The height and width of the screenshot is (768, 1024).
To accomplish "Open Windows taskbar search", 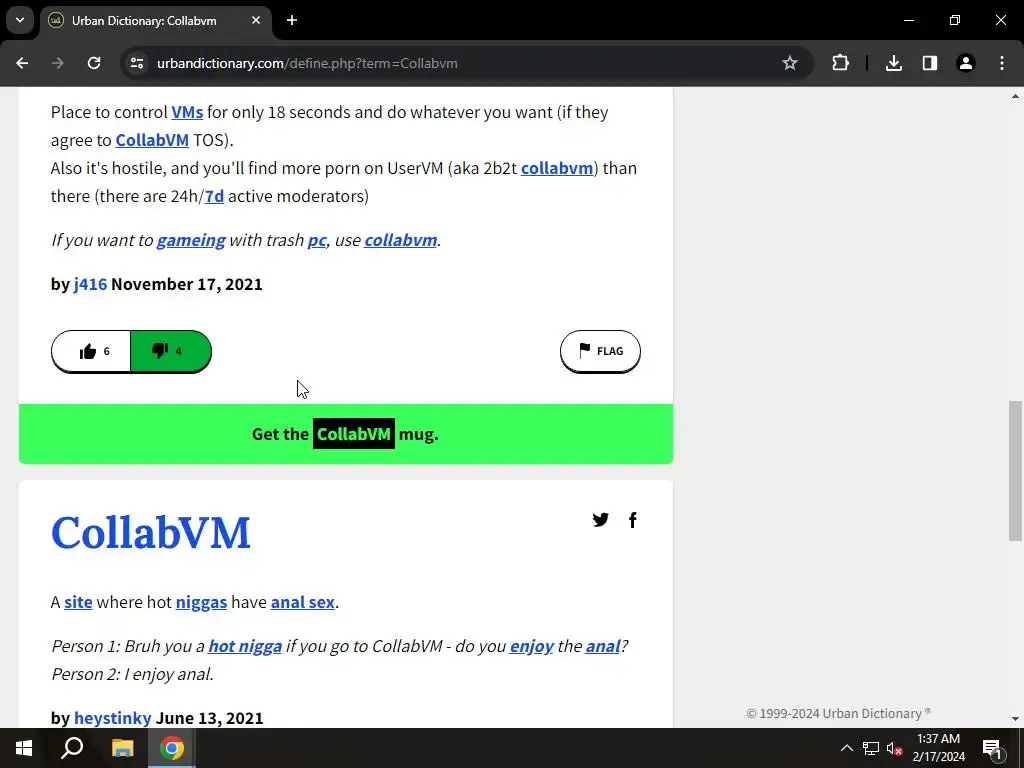I will pyautogui.click(x=72, y=748).
